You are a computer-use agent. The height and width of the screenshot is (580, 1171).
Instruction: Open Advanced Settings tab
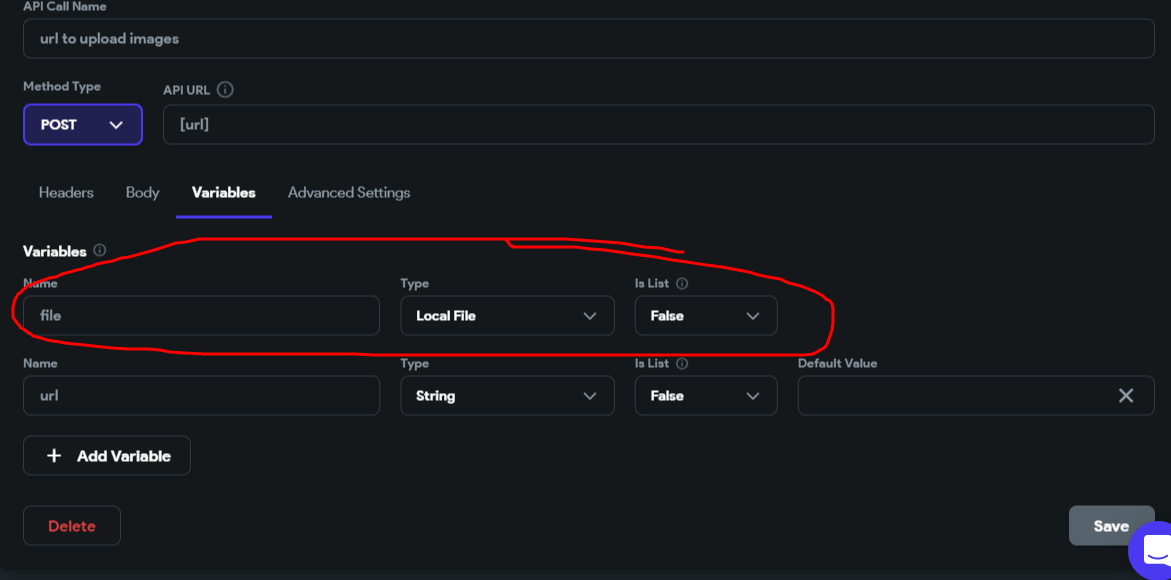pos(348,192)
